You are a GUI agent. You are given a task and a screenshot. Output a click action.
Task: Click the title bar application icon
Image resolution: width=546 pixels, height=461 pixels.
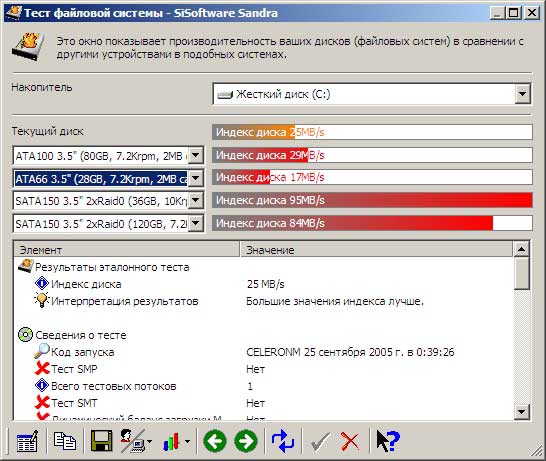14,12
